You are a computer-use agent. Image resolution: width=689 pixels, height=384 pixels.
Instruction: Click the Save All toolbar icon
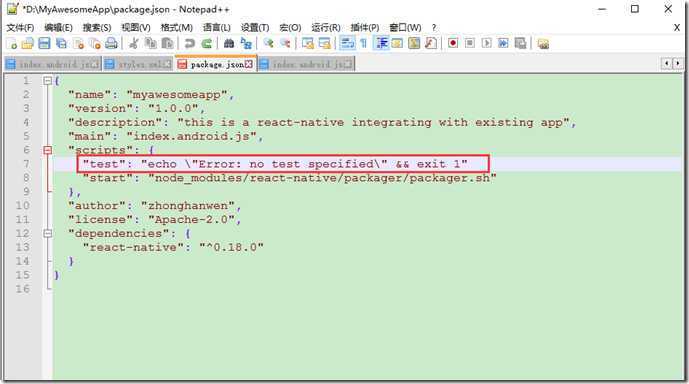click(62, 43)
